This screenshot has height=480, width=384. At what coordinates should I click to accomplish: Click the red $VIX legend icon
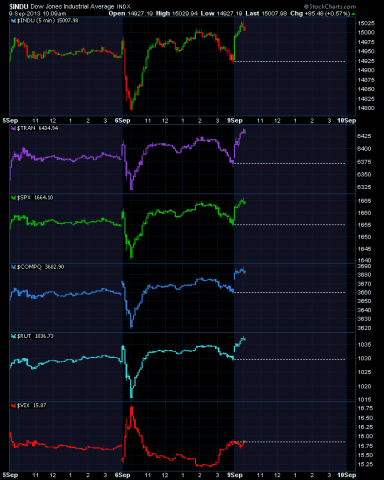(x=13, y=406)
